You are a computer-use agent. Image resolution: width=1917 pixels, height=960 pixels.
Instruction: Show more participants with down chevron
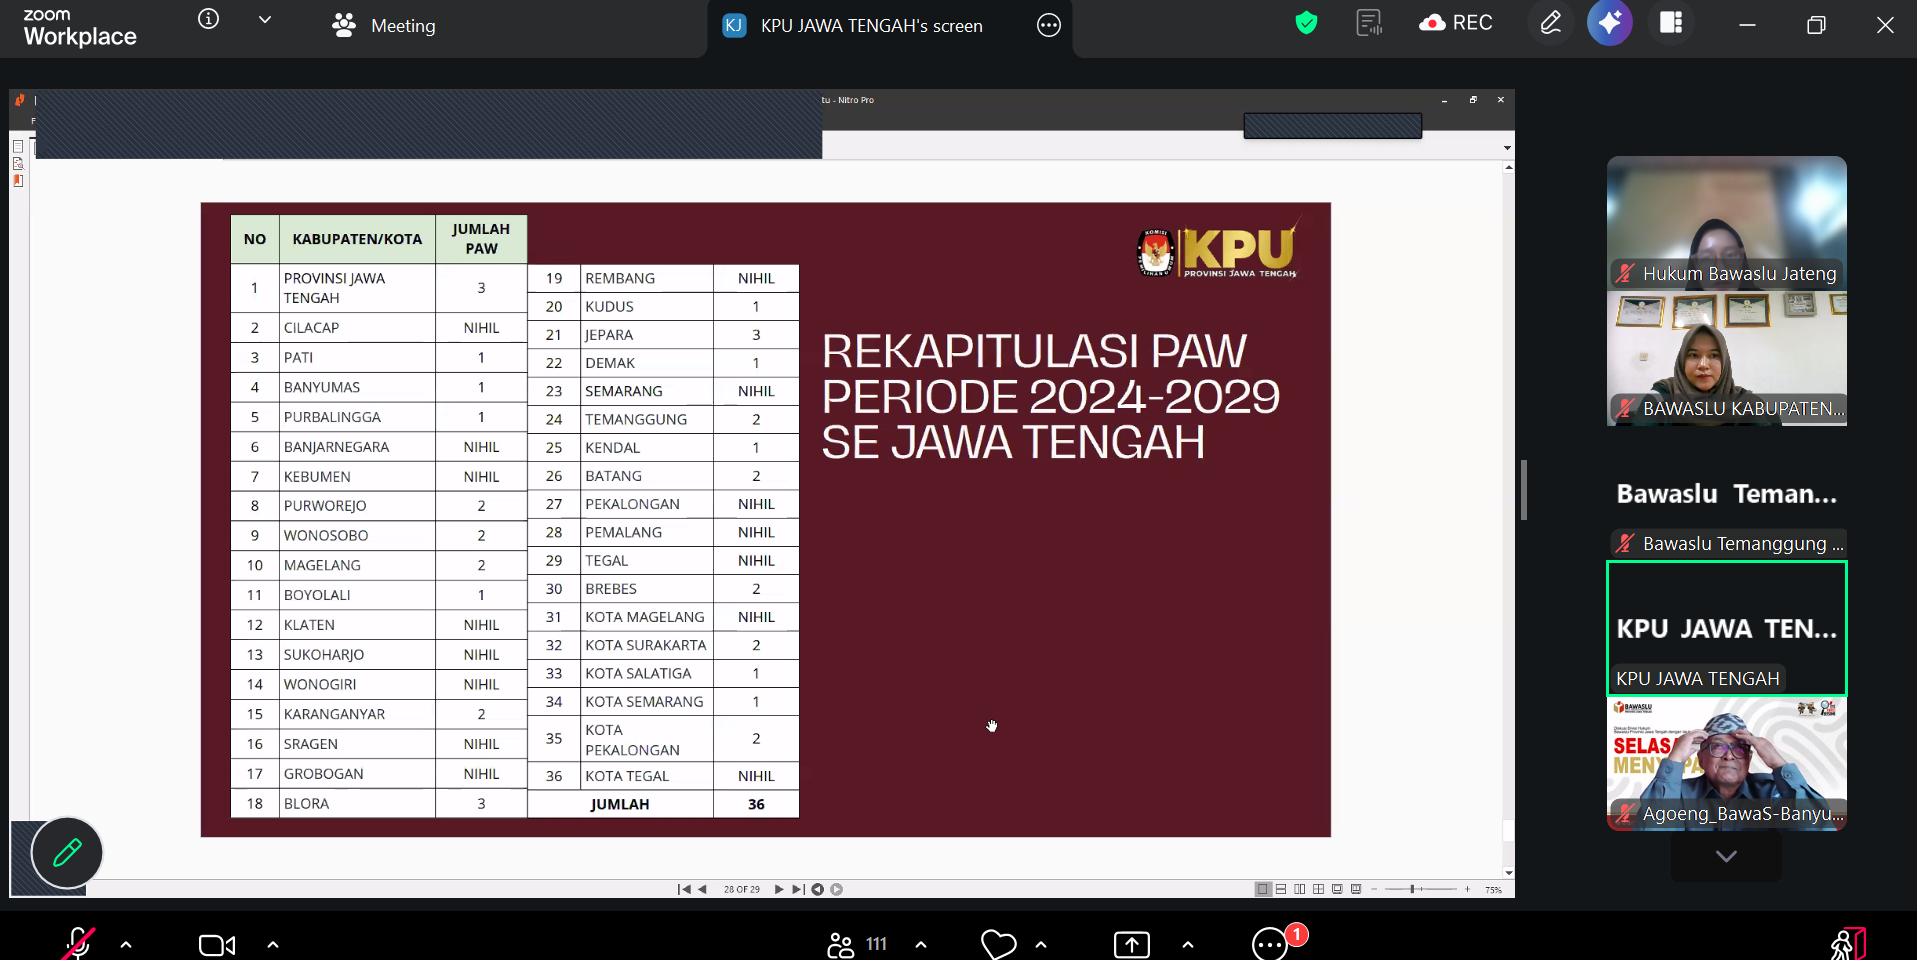click(1726, 856)
